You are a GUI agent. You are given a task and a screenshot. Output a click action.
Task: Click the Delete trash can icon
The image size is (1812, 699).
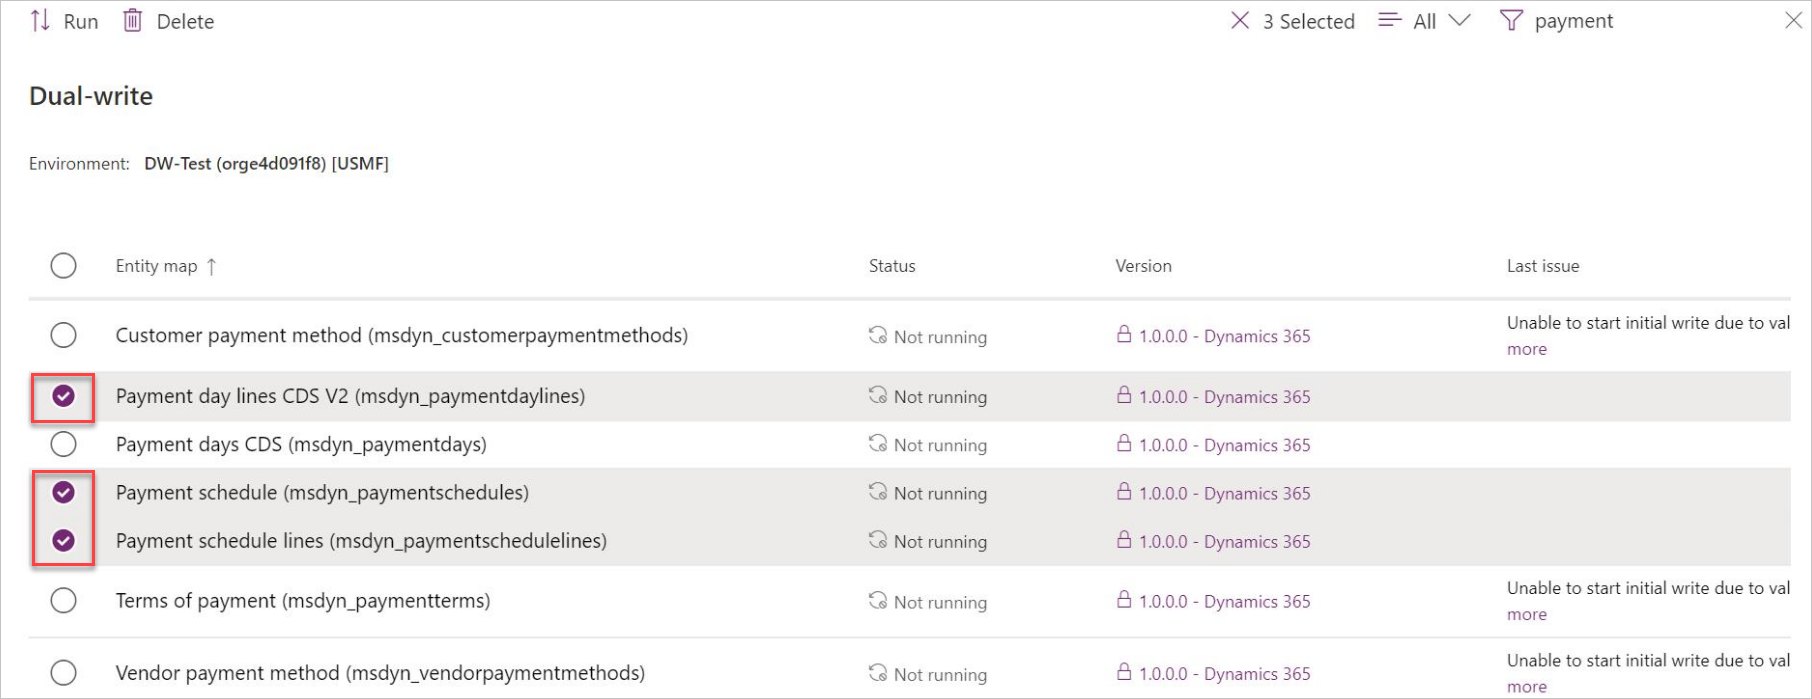pyautogui.click(x=132, y=21)
